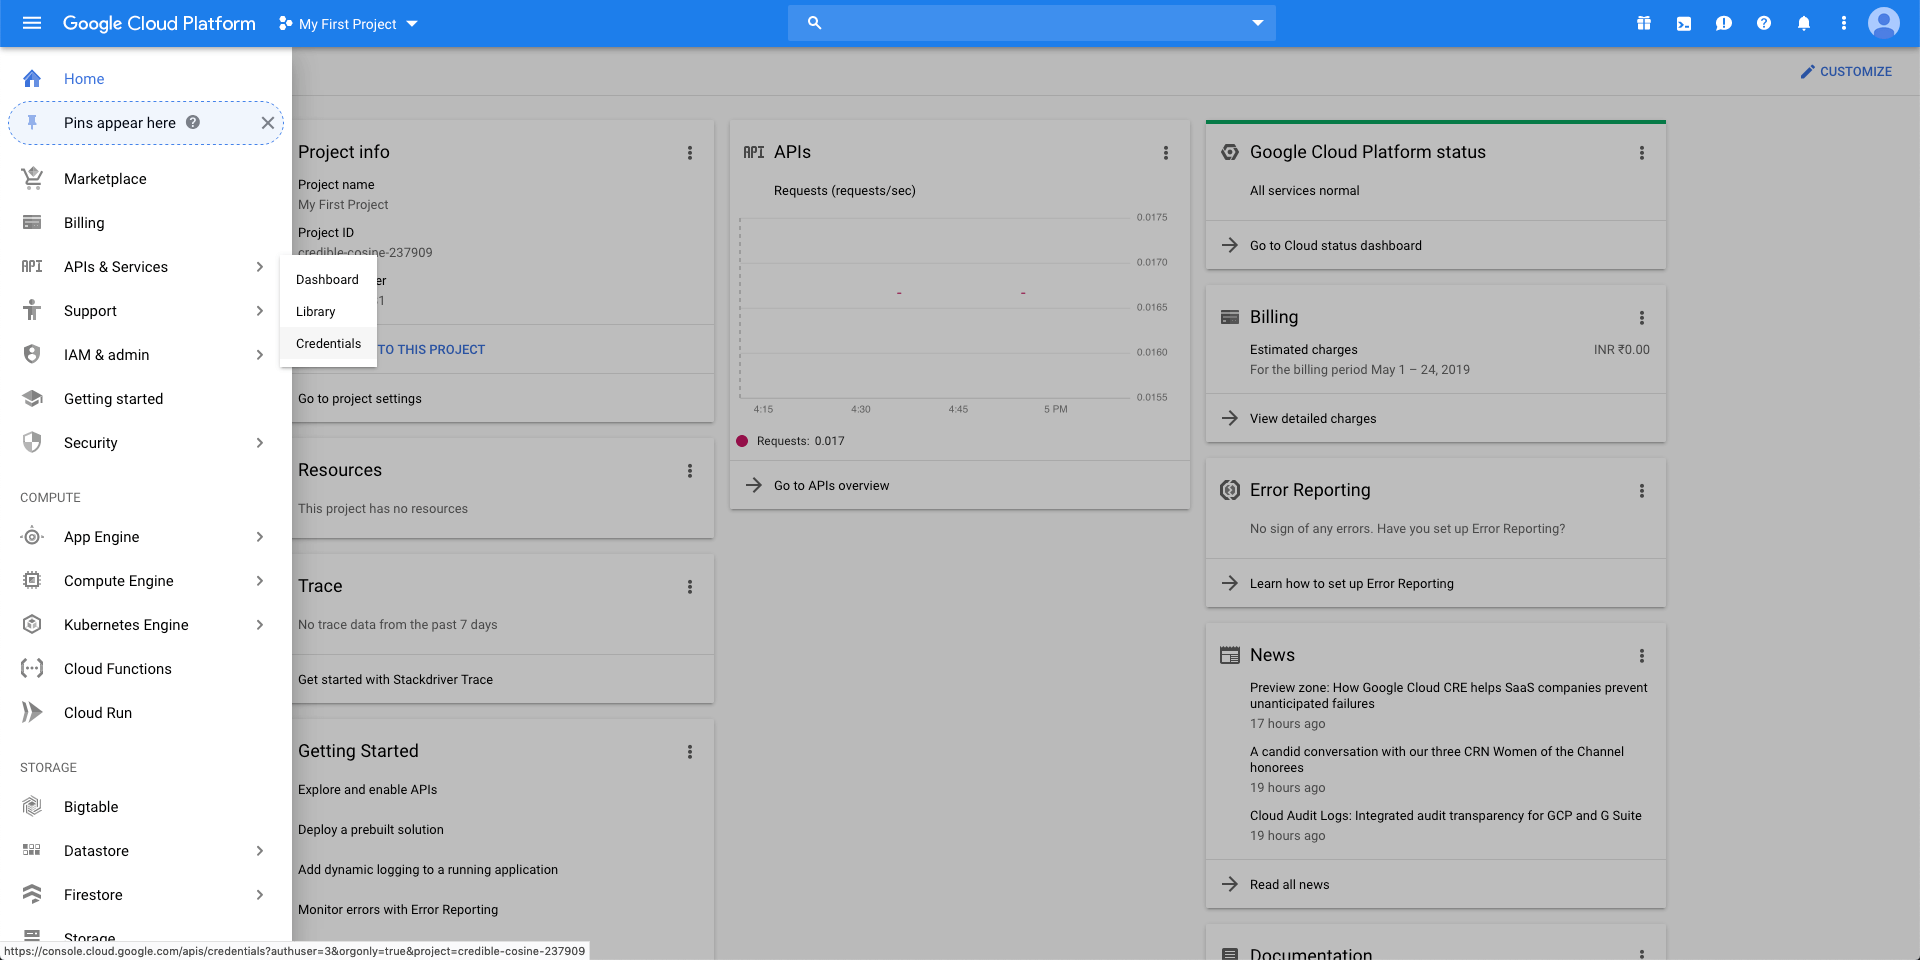Select Library in APIs submenu
Screen dimensions: 1920x960
coord(328,312)
